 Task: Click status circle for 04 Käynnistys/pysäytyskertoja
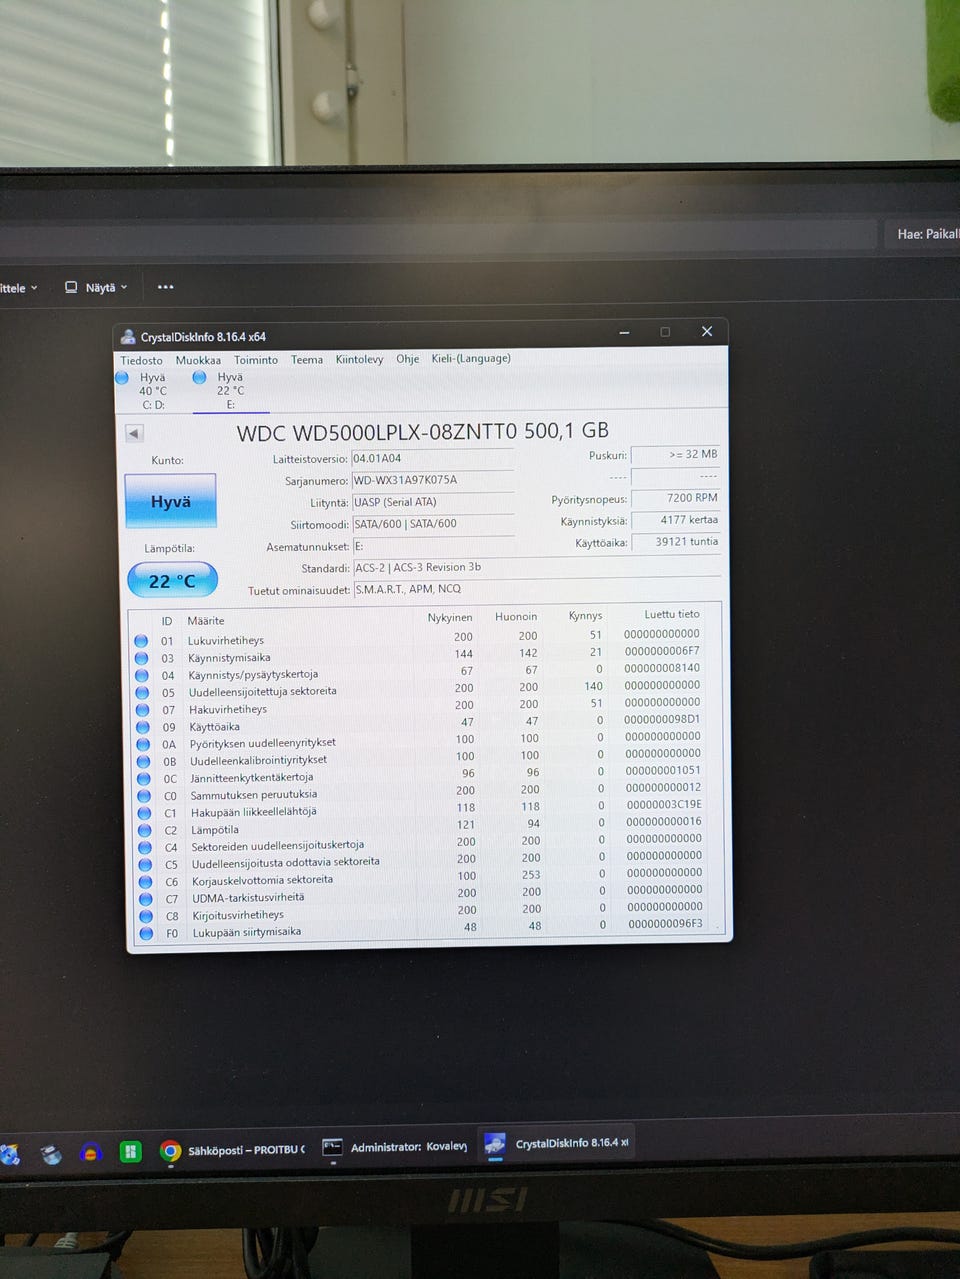(141, 675)
